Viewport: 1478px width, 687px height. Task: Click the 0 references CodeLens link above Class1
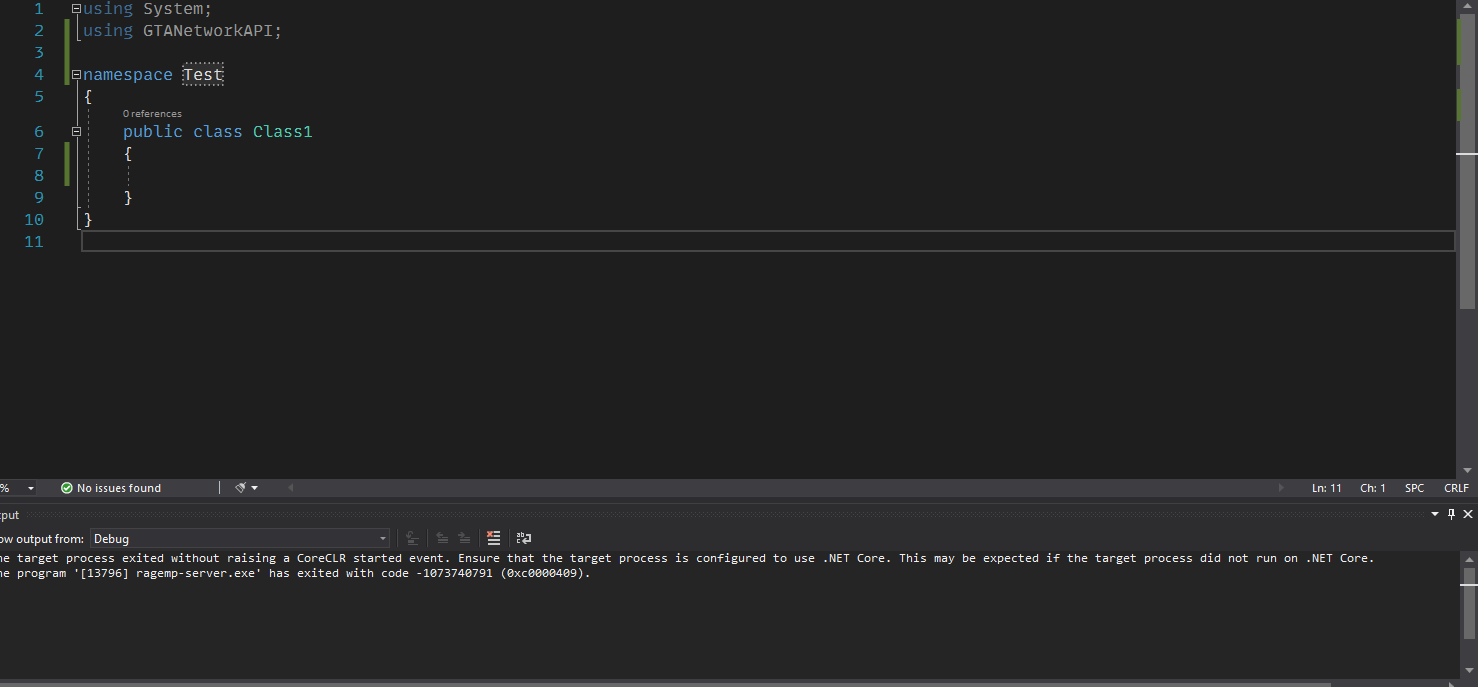pyautogui.click(x=152, y=113)
